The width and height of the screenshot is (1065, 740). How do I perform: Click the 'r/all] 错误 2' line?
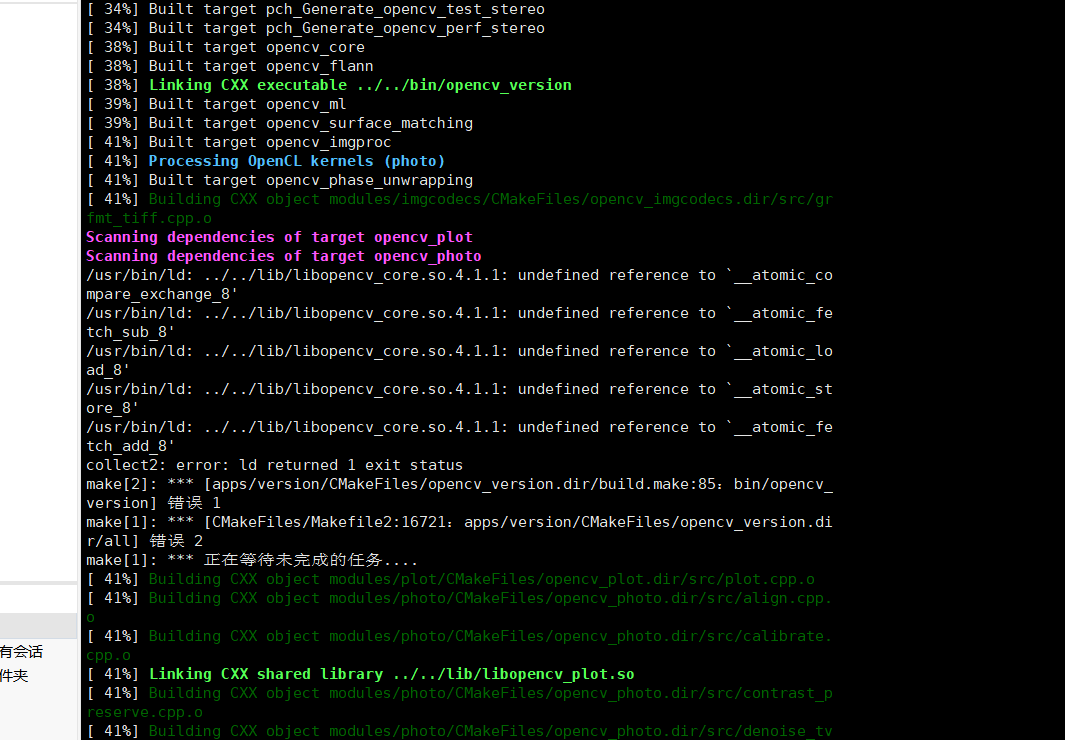pos(144,542)
